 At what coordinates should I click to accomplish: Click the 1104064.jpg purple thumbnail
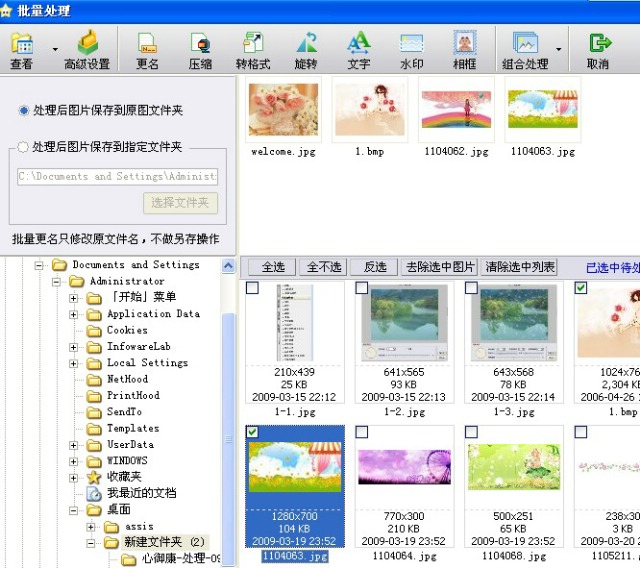tap(404, 467)
